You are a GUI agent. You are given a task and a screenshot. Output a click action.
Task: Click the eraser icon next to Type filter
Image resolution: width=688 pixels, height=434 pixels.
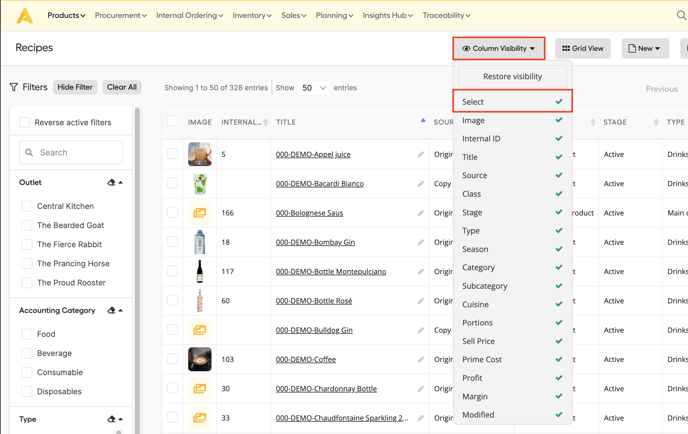tap(111, 419)
